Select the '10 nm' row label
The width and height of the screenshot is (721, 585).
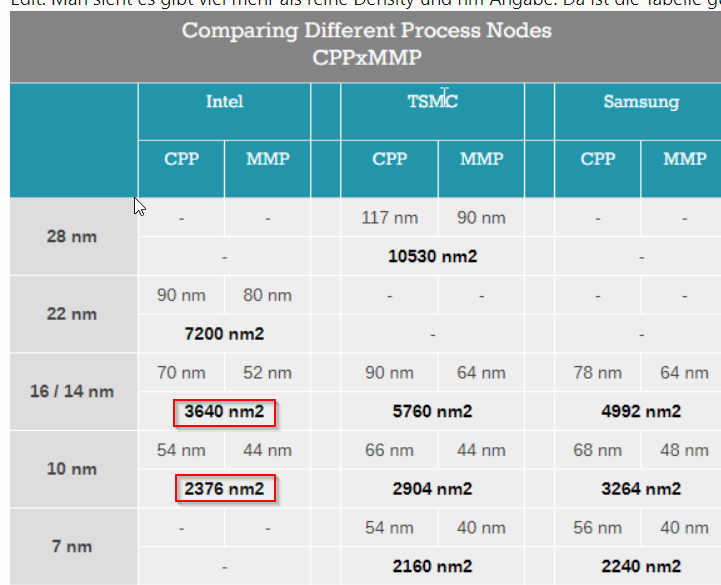(72, 469)
